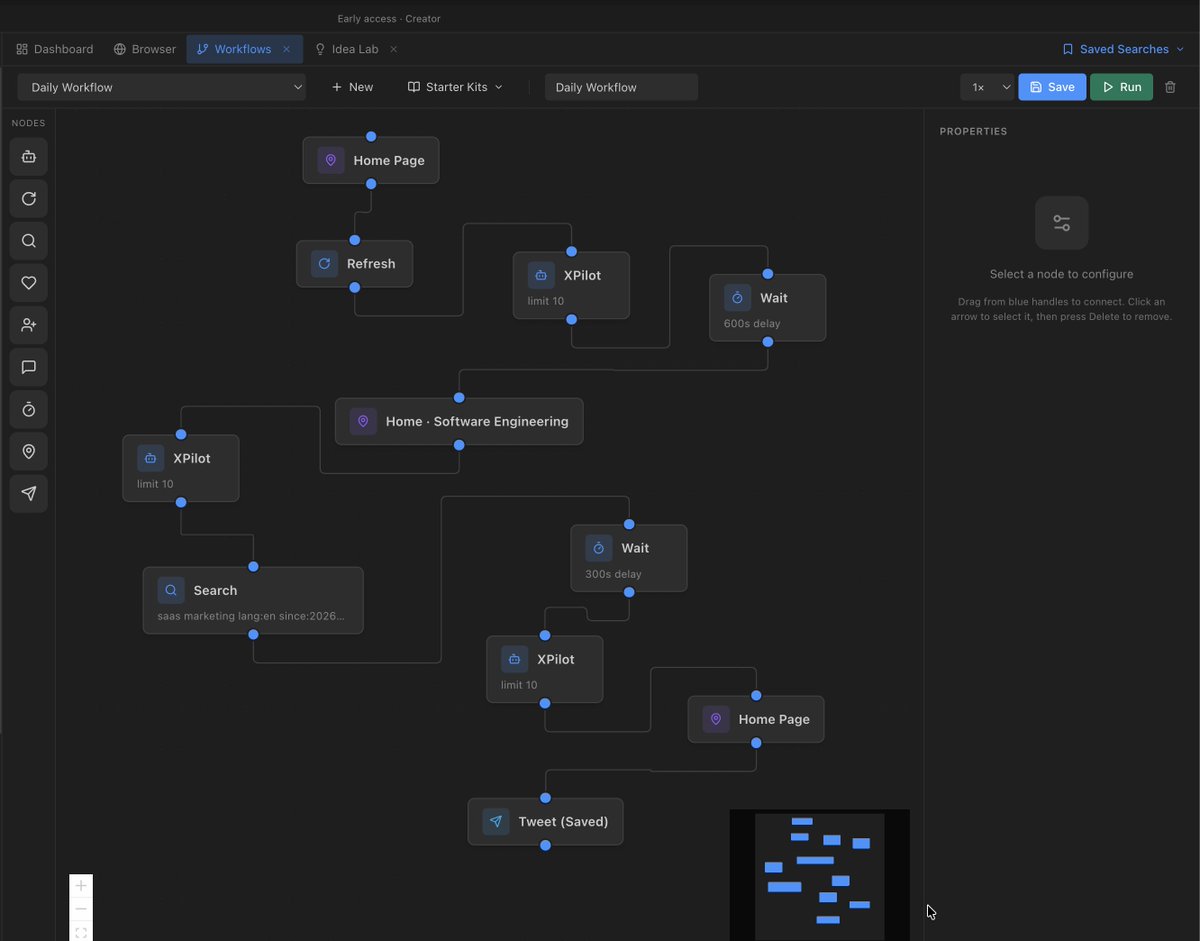Viewport: 1200px width, 941px height.
Task: Select the lower Home Page node
Action: [756, 719]
